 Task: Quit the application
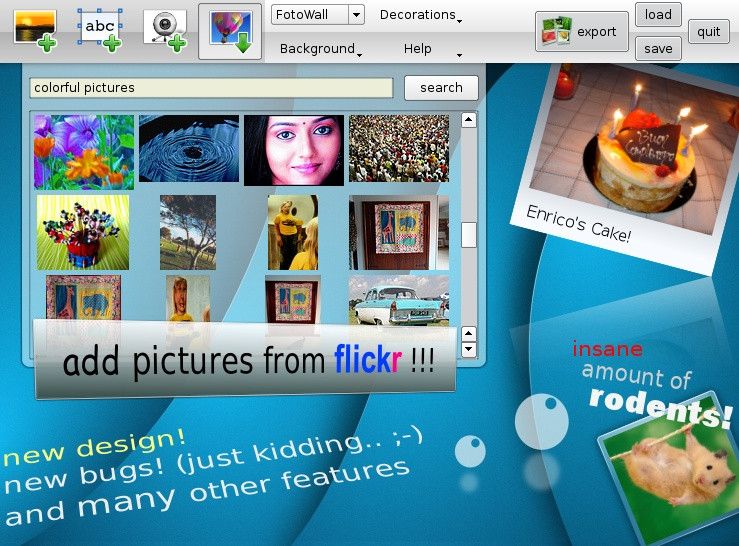[x=708, y=32]
